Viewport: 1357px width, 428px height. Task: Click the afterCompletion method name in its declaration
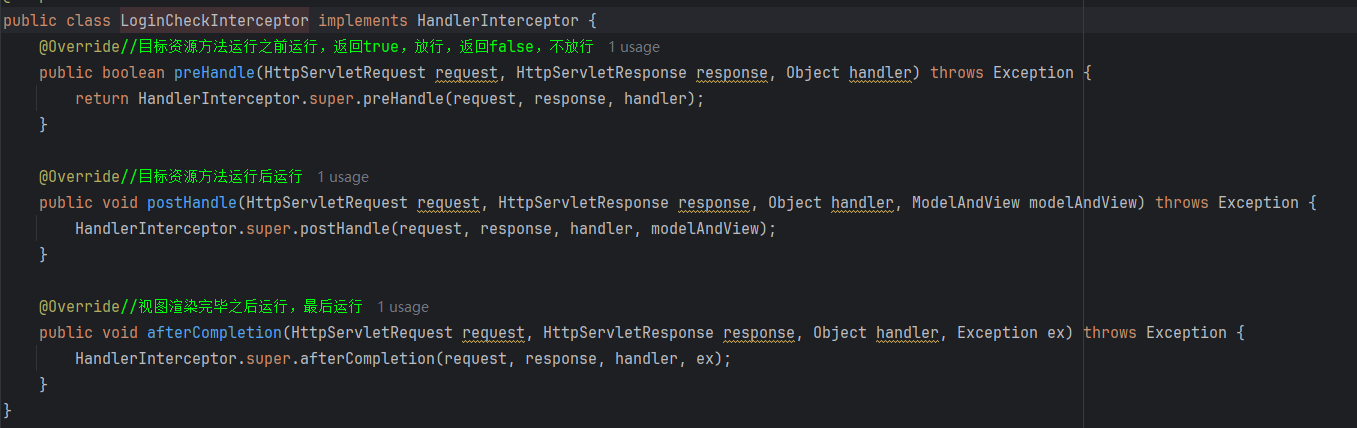pos(215,333)
